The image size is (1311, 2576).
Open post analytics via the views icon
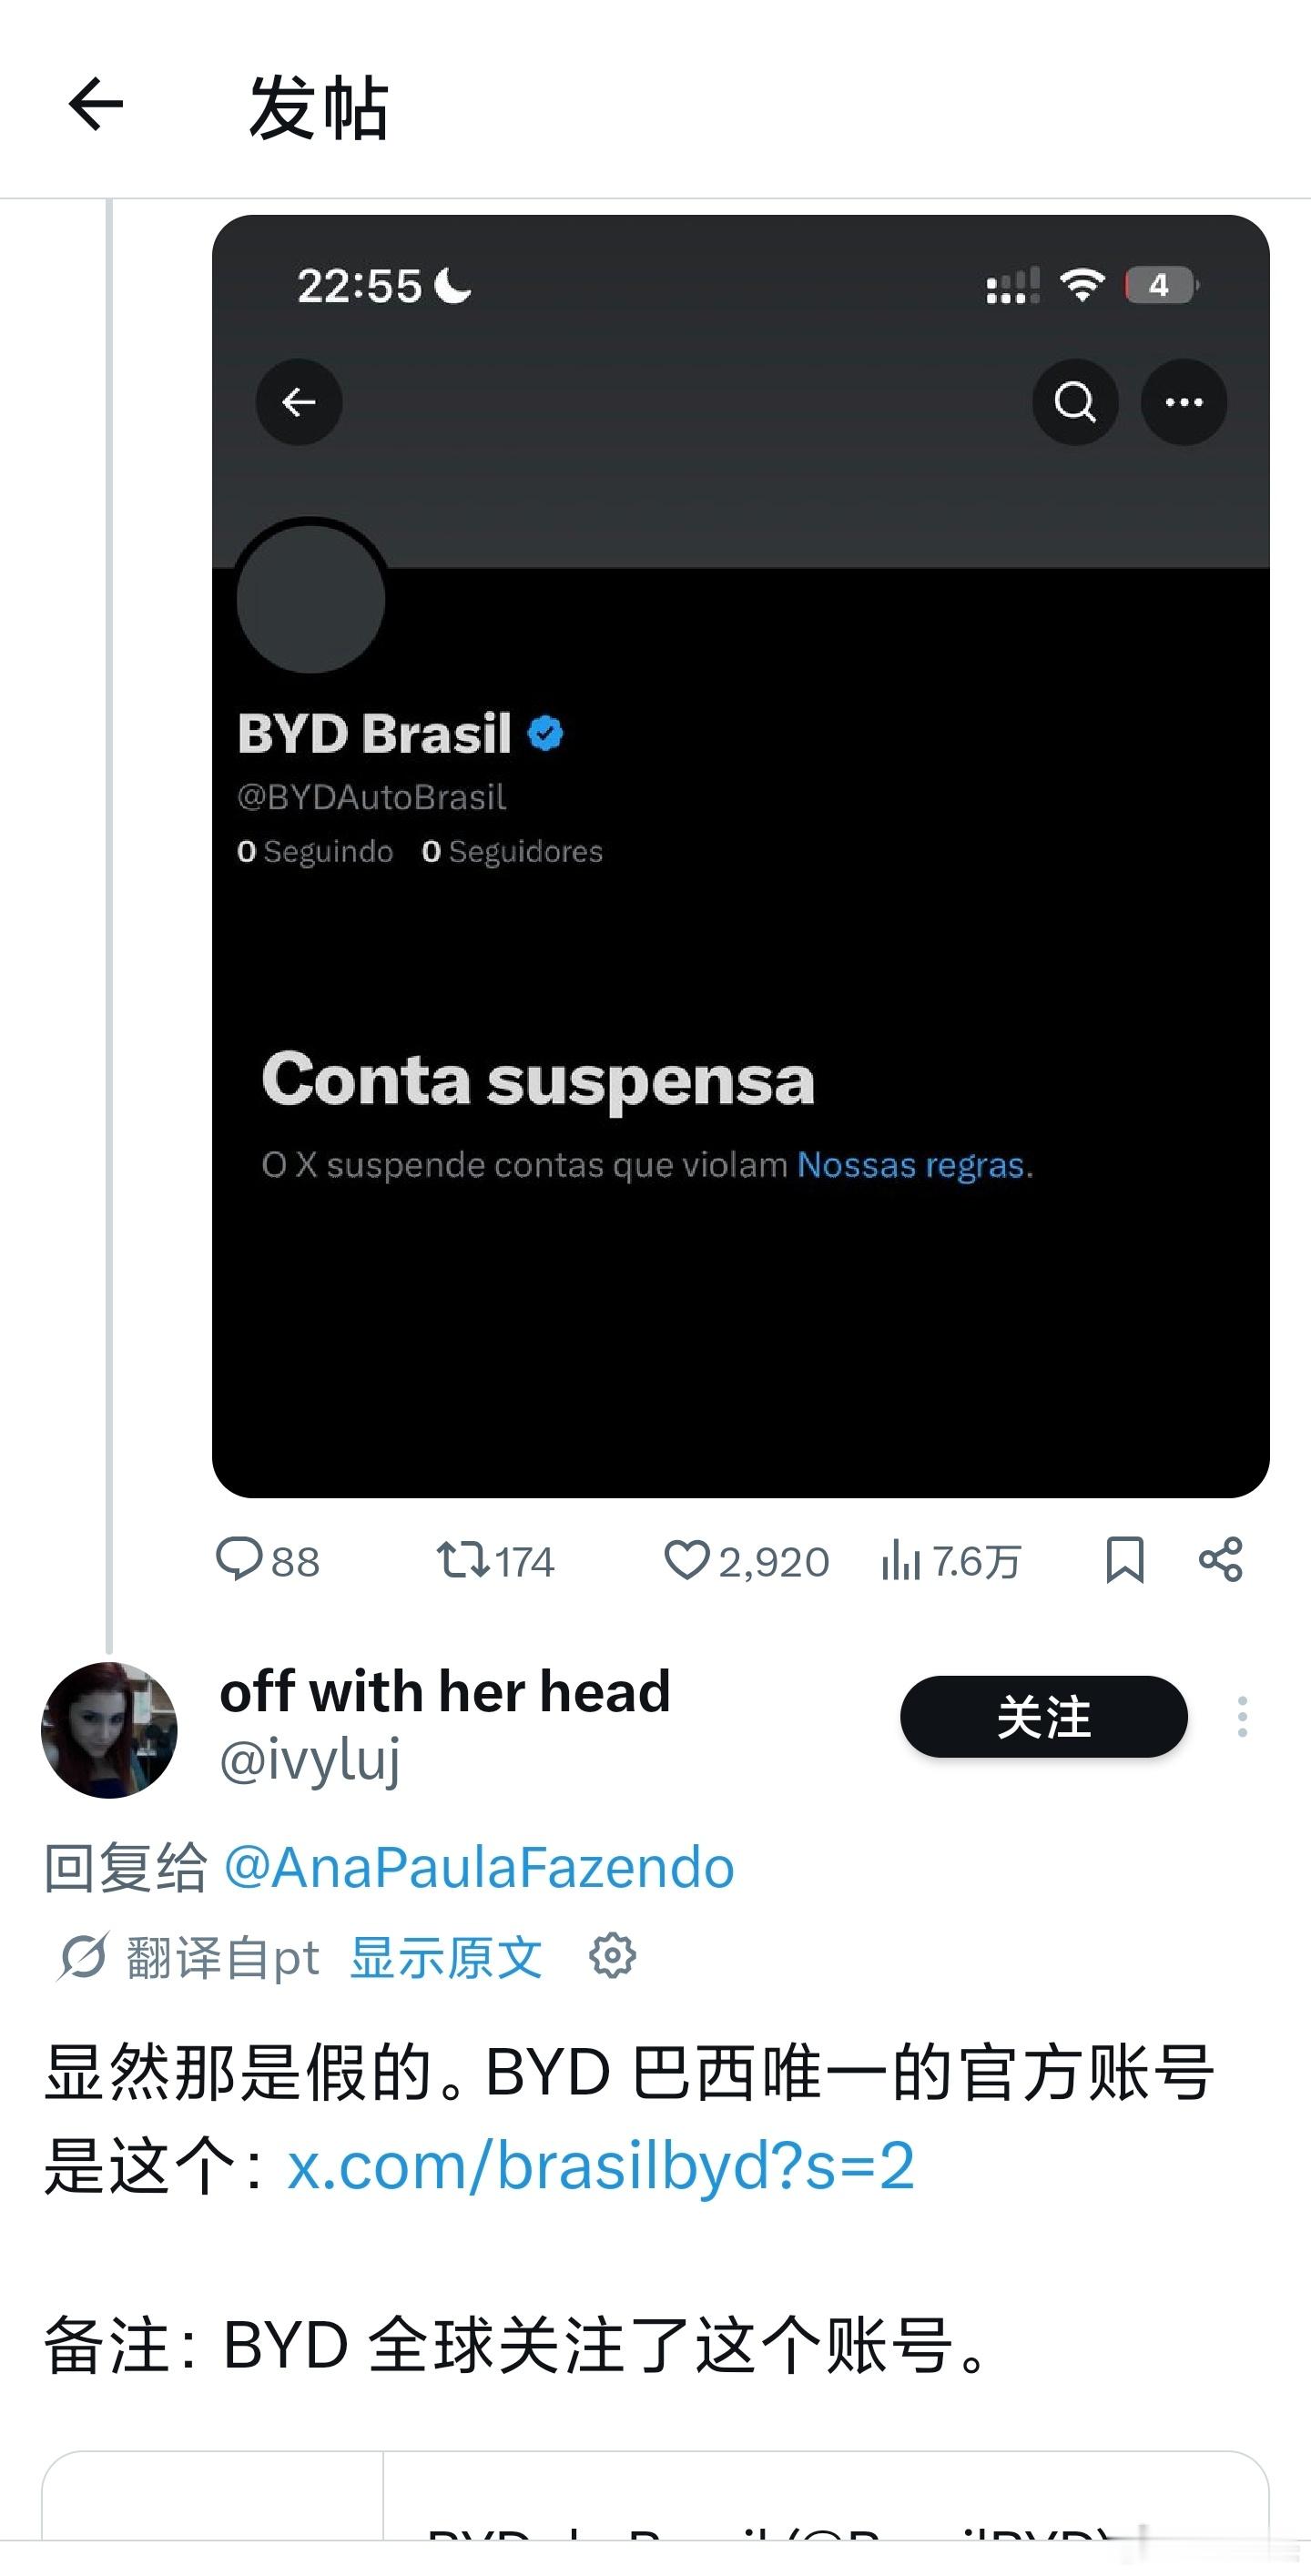(x=905, y=1560)
